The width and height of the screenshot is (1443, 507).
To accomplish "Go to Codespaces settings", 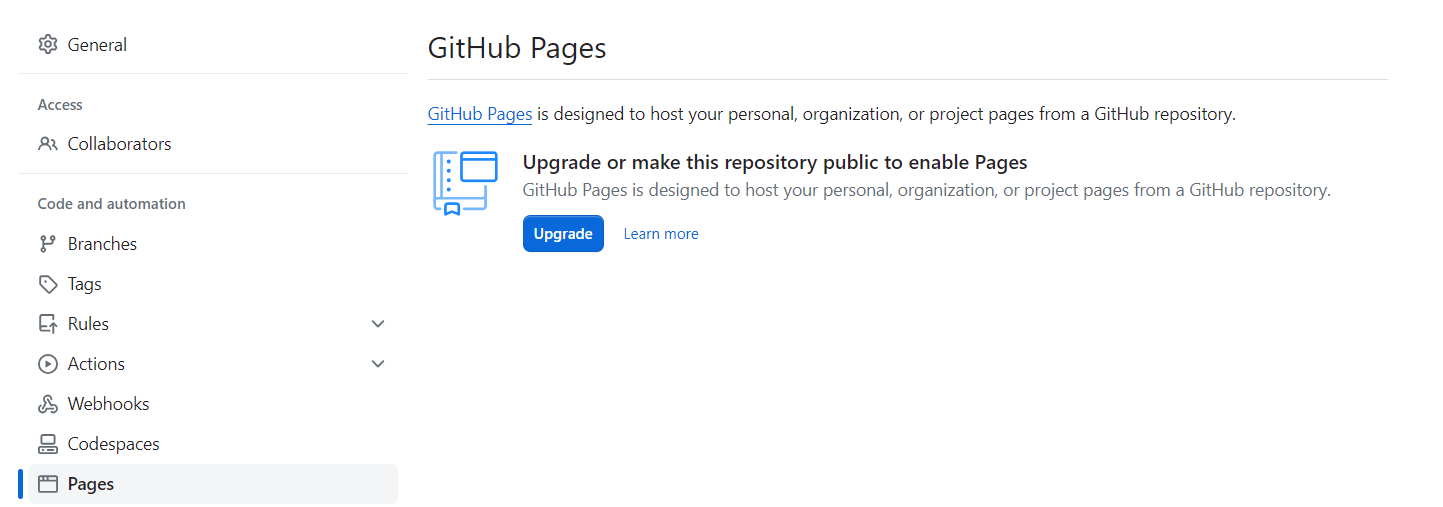I will pyautogui.click(x=213, y=444).
